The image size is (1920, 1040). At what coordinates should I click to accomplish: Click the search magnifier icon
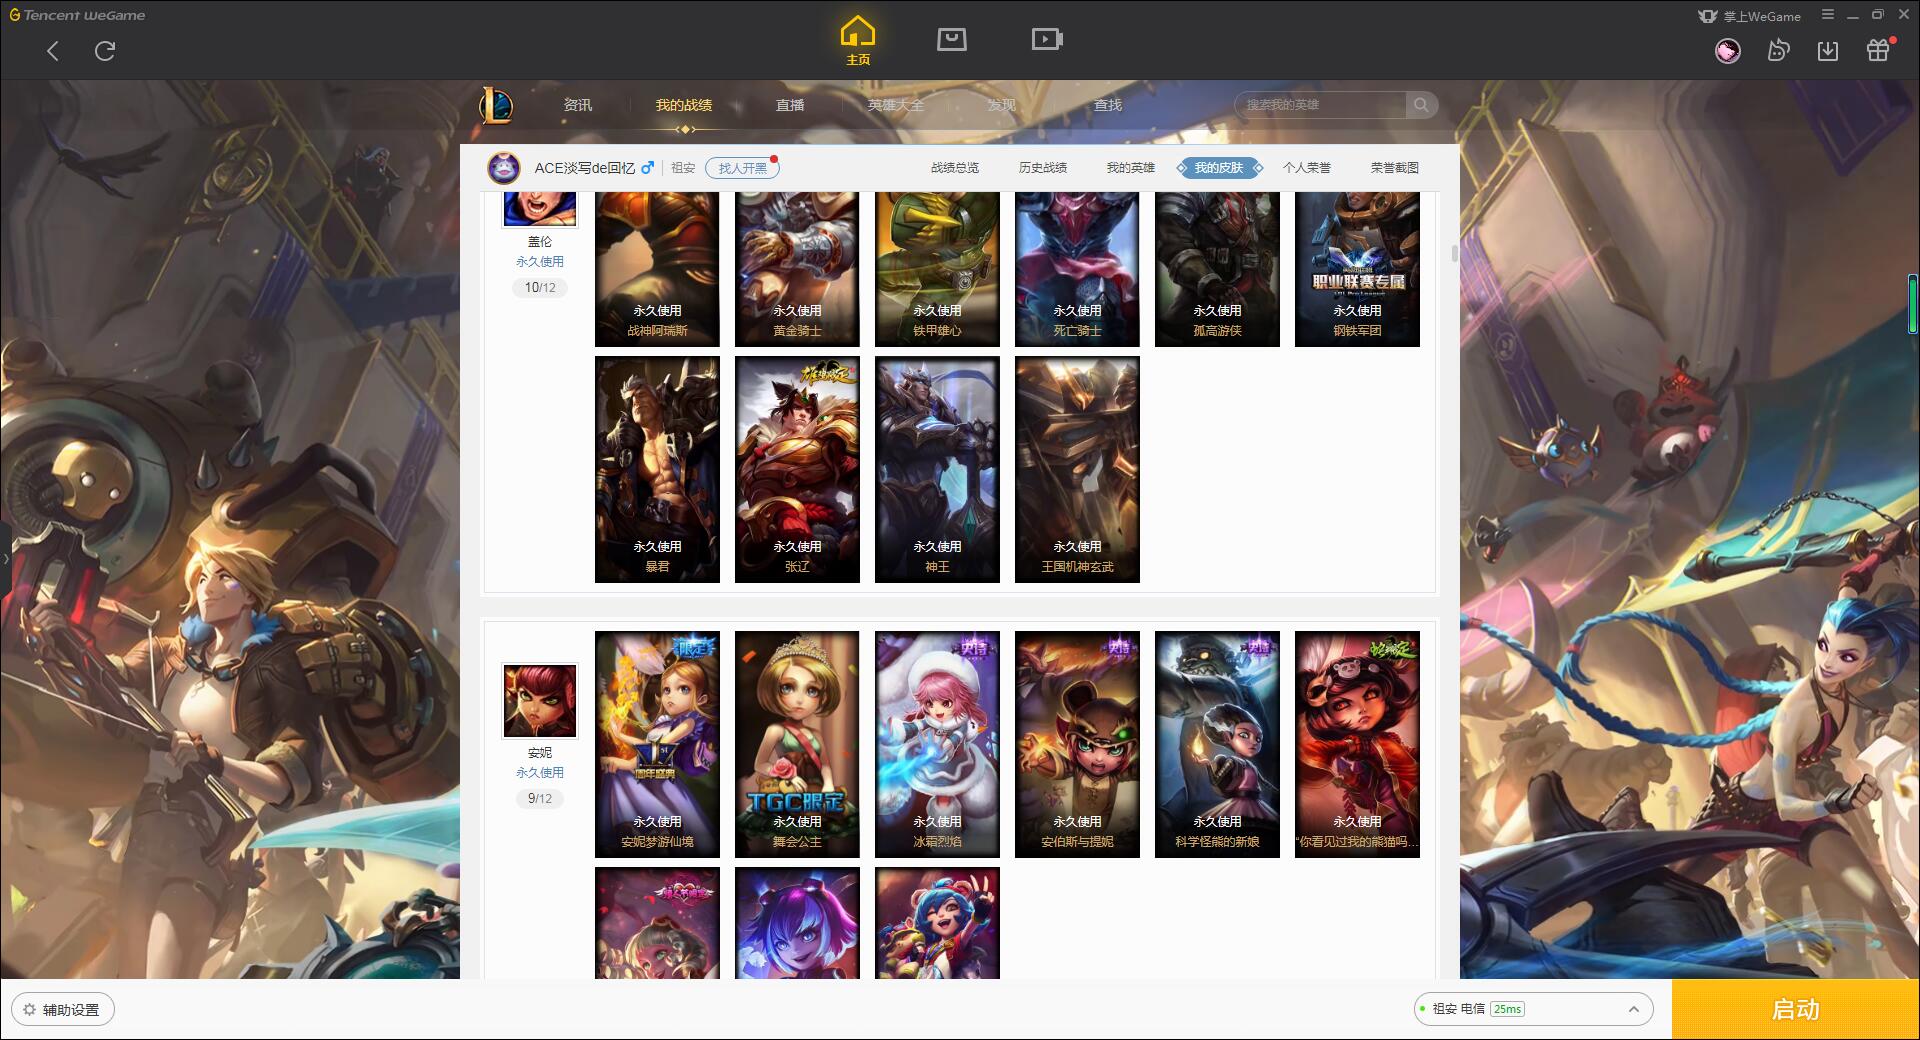(x=1420, y=105)
